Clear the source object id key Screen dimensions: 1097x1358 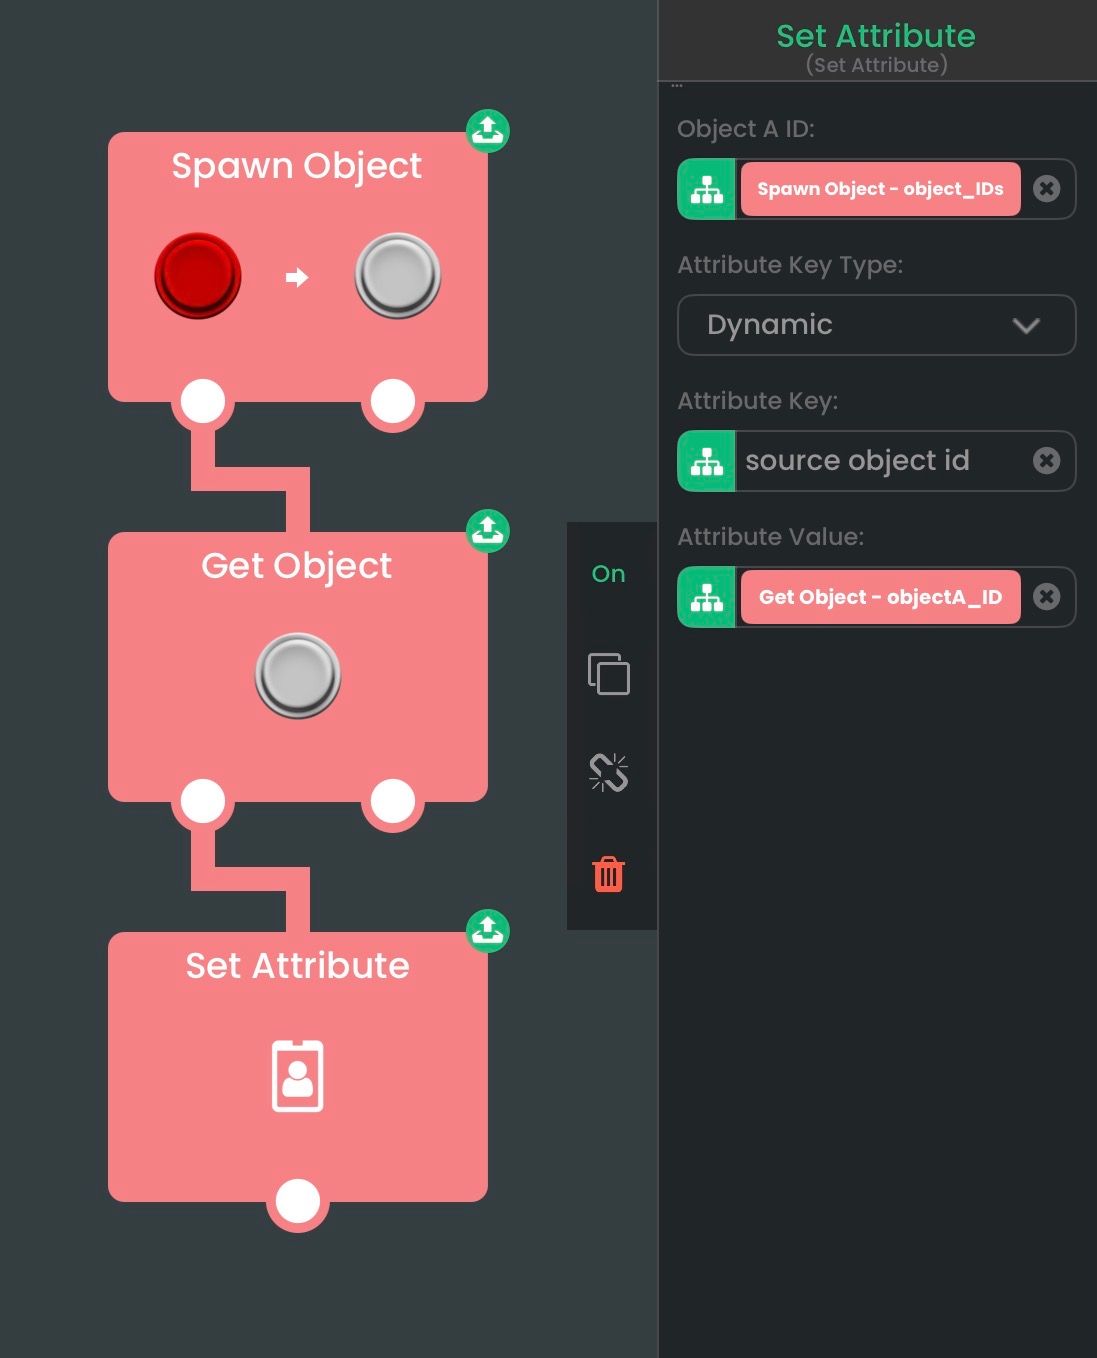(x=1046, y=461)
